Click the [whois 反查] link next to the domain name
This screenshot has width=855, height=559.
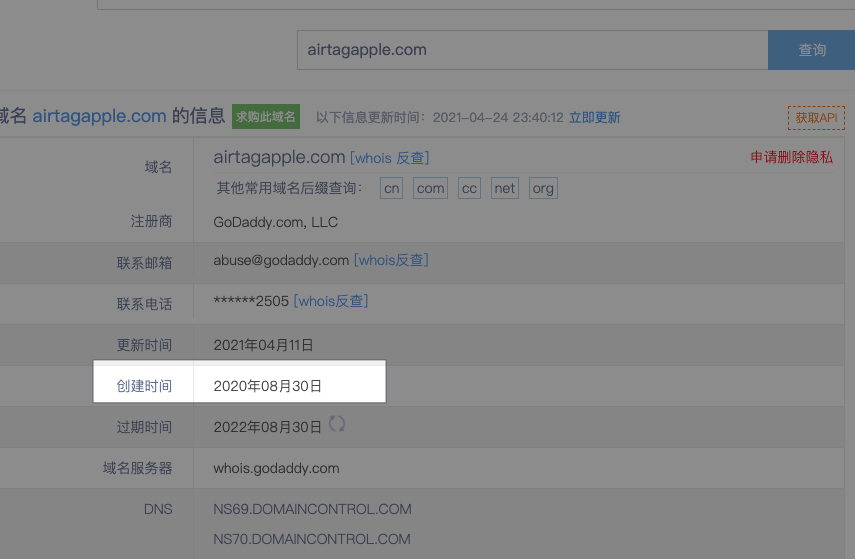tap(389, 158)
